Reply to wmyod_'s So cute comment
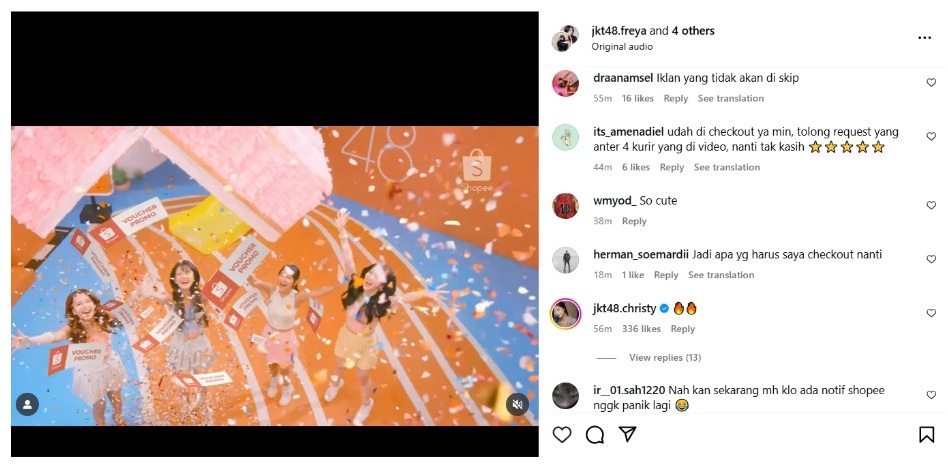 634,221
